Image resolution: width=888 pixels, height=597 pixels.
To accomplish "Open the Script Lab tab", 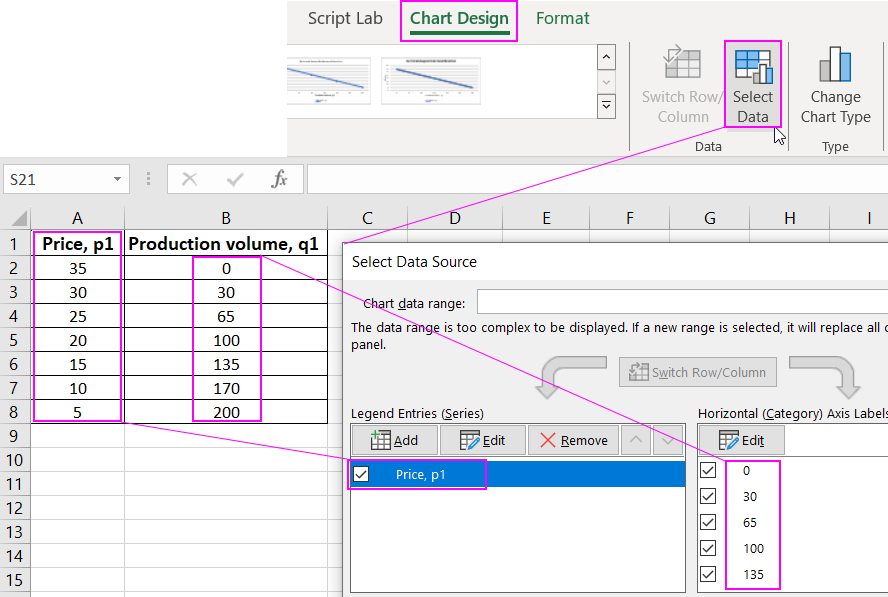I will pyautogui.click(x=344, y=19).
